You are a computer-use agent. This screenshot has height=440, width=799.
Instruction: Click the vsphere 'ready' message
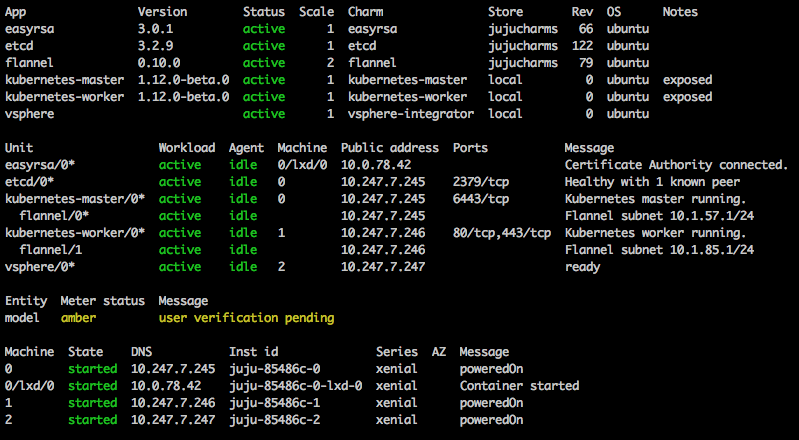coord(582,267)
